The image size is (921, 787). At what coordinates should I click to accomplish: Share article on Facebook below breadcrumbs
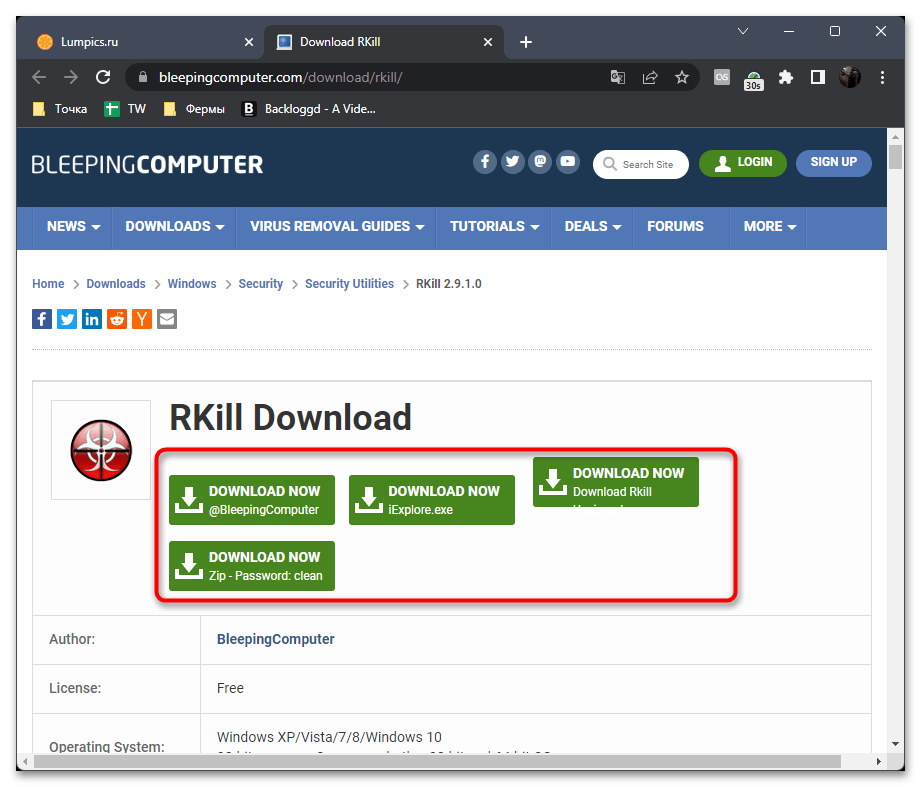42,319
